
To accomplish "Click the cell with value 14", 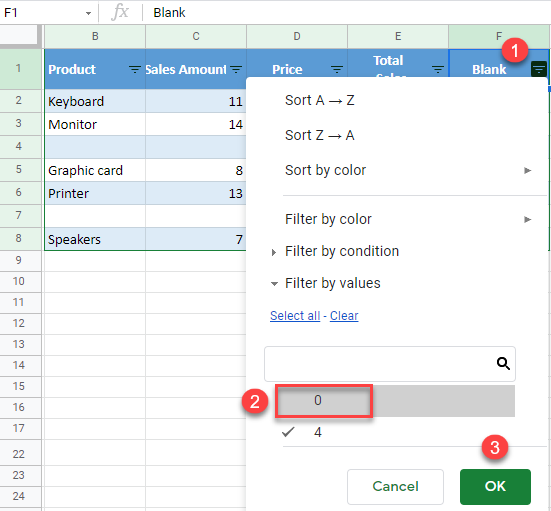I will pyautogui.click(x=196, y=124).
